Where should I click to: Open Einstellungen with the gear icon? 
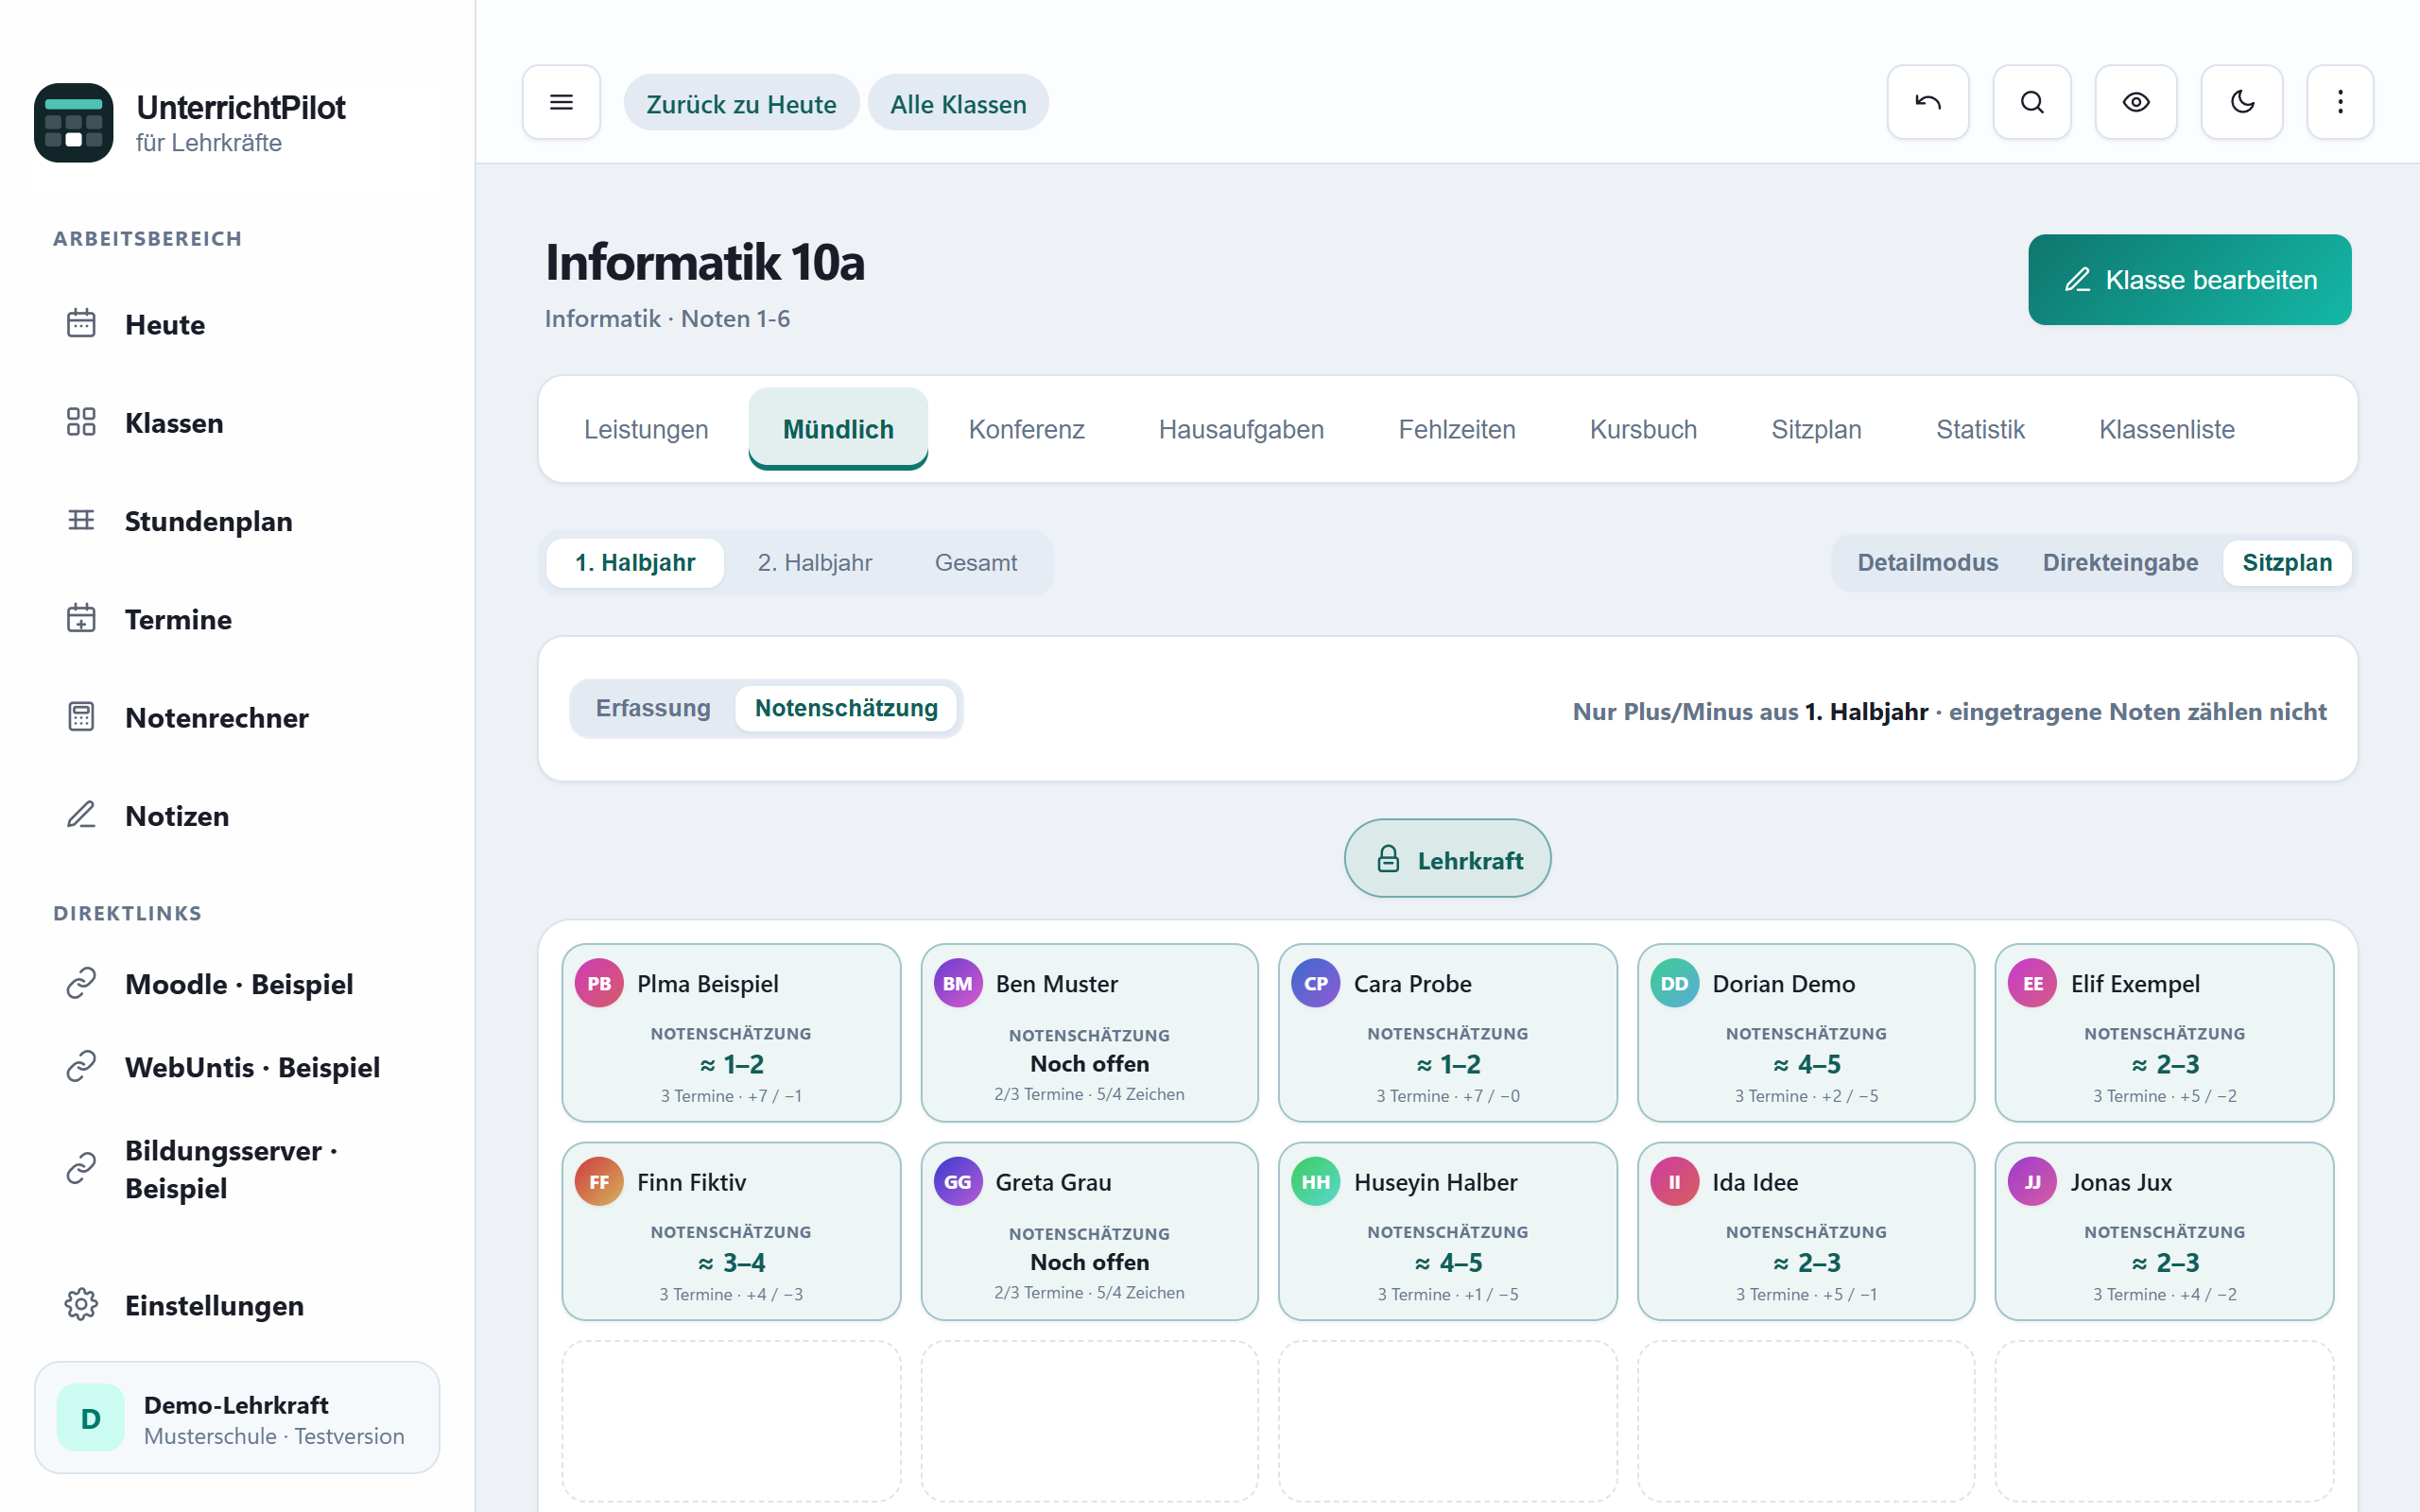coord(237,1305)
